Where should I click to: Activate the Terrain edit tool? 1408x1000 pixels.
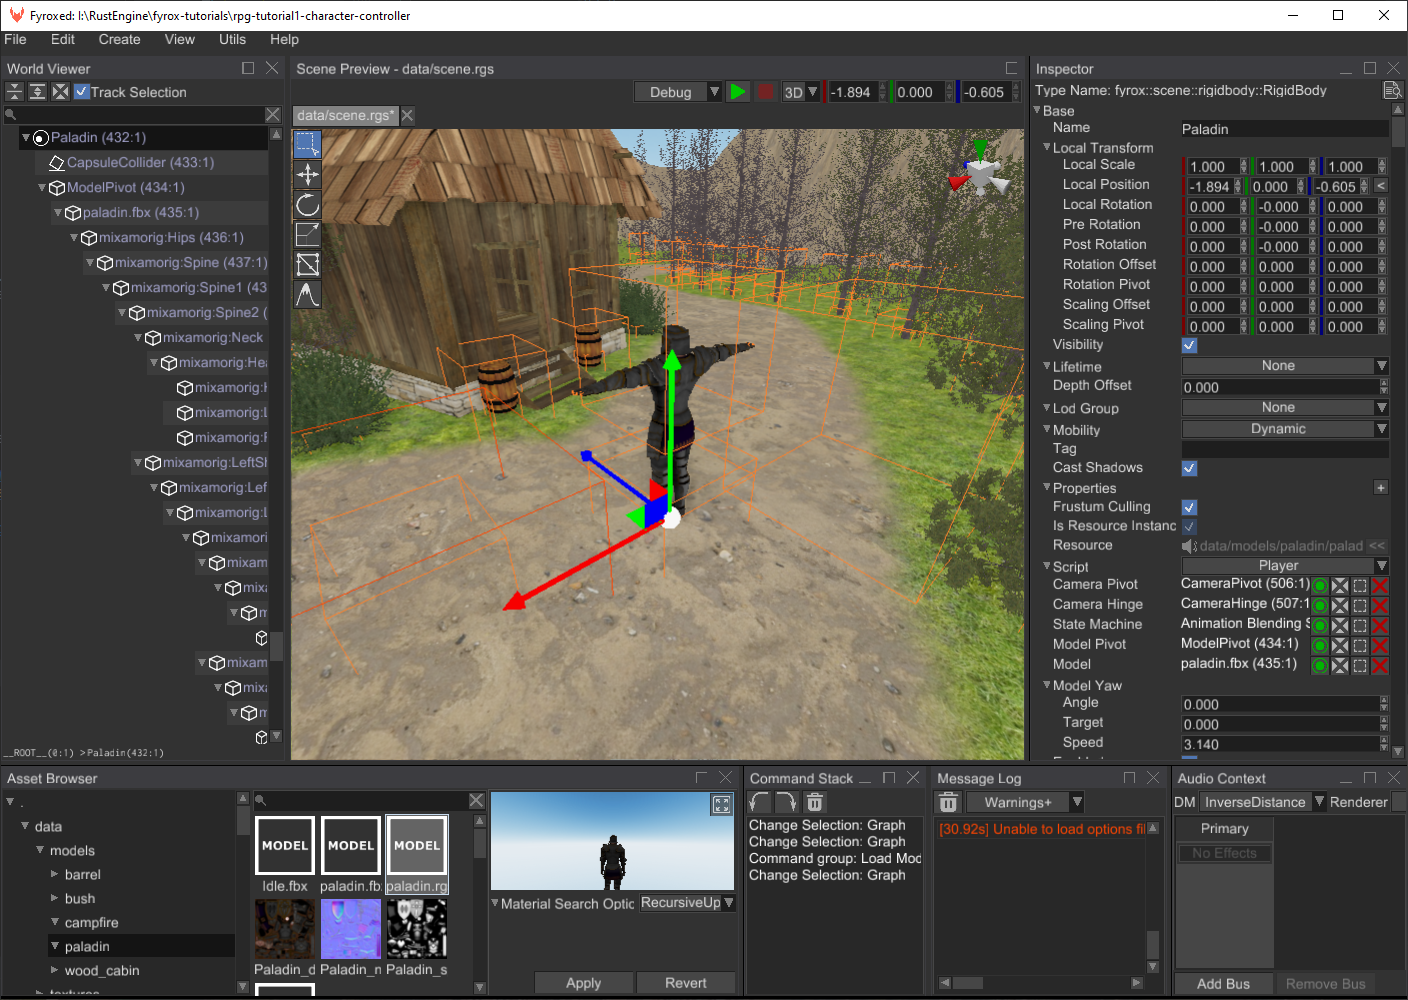pyautogui.click(x=307, y=294)
